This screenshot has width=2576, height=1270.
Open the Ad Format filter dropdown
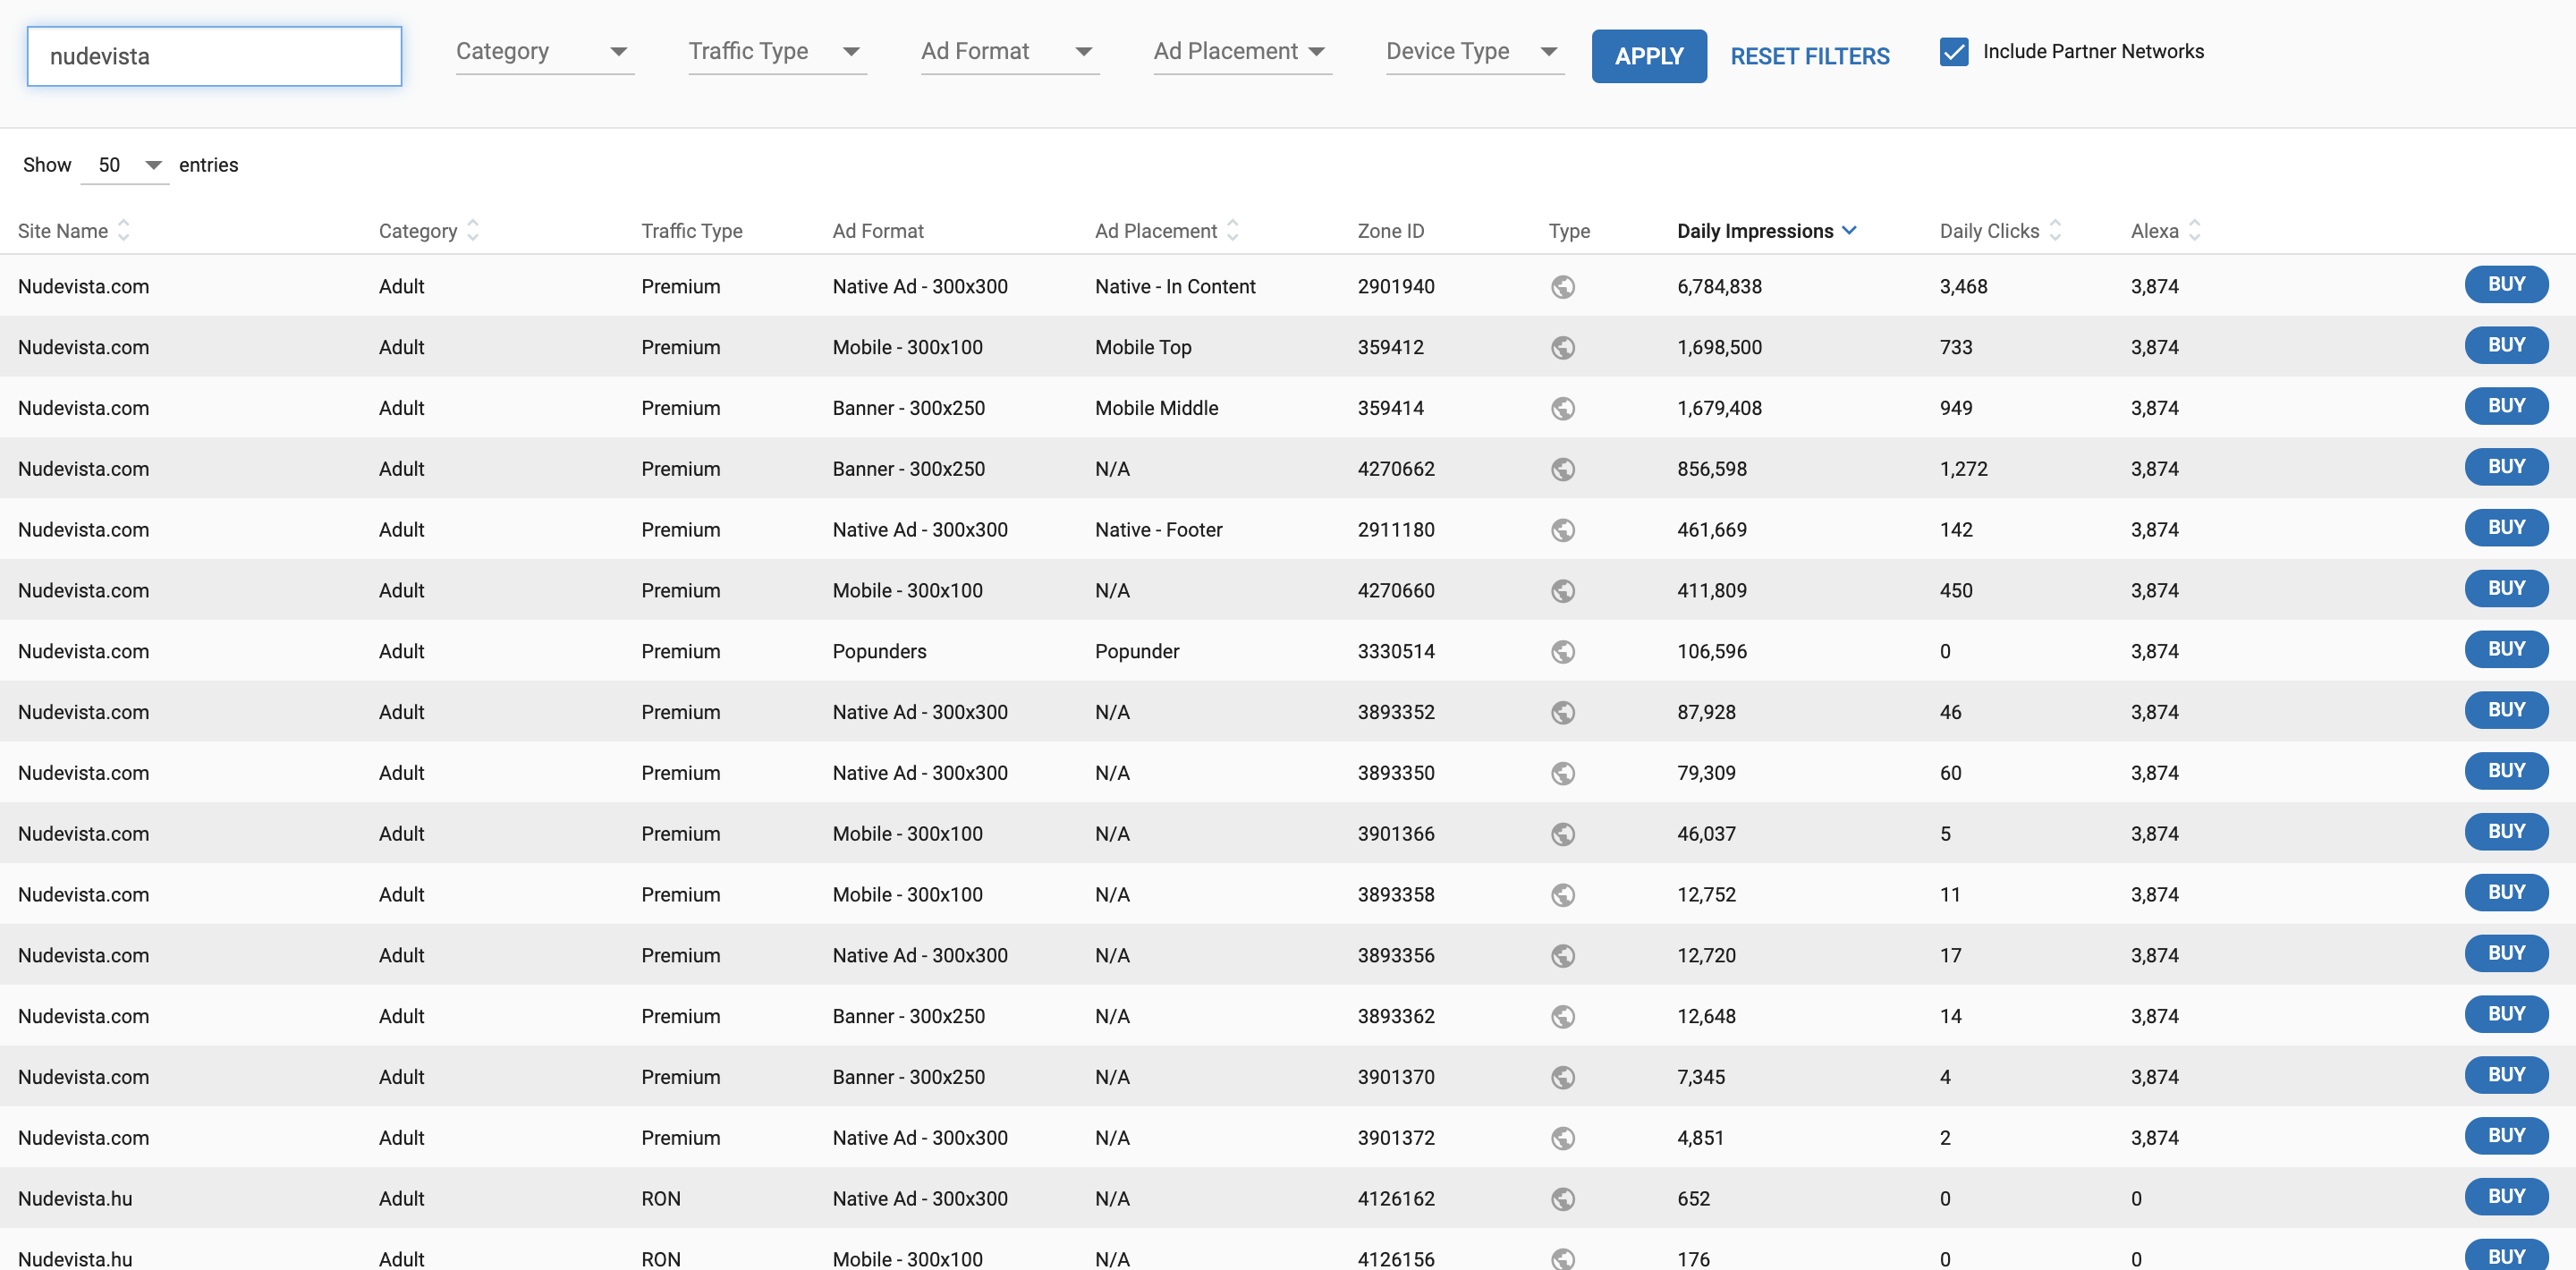[x=1010, y=52]
